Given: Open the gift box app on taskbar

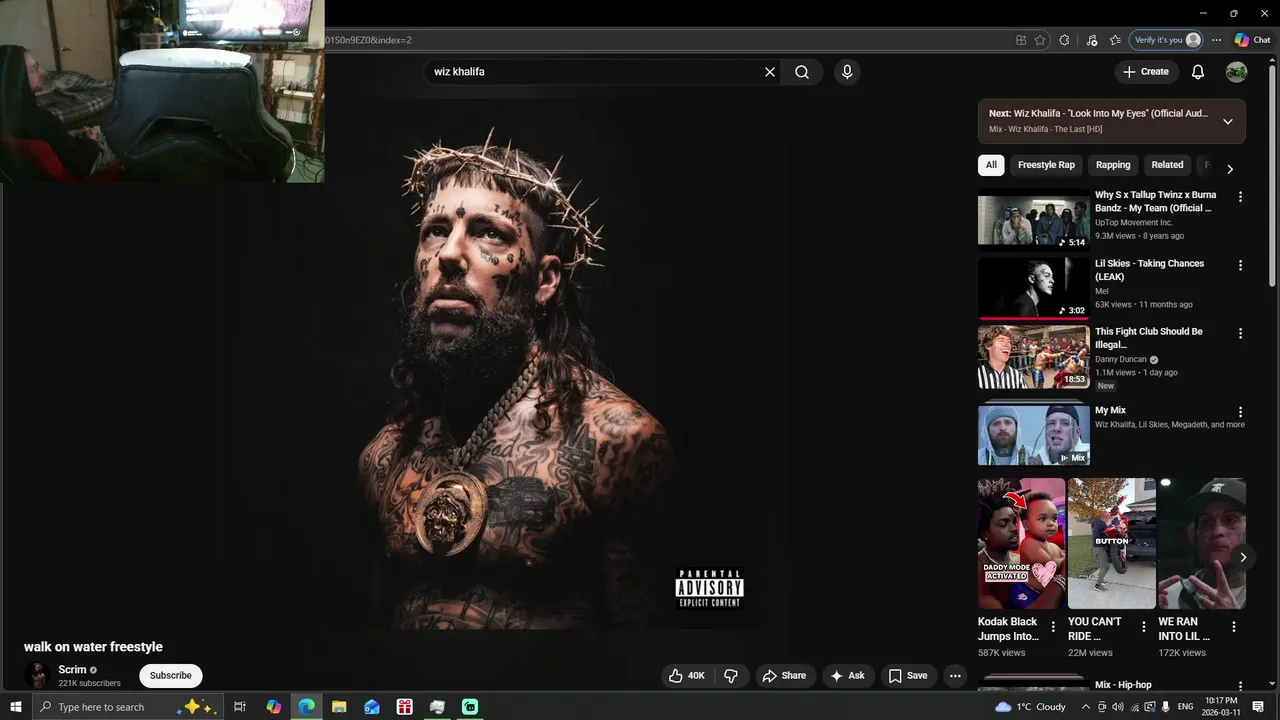Looking at the screenshot, I should point(404,707).
